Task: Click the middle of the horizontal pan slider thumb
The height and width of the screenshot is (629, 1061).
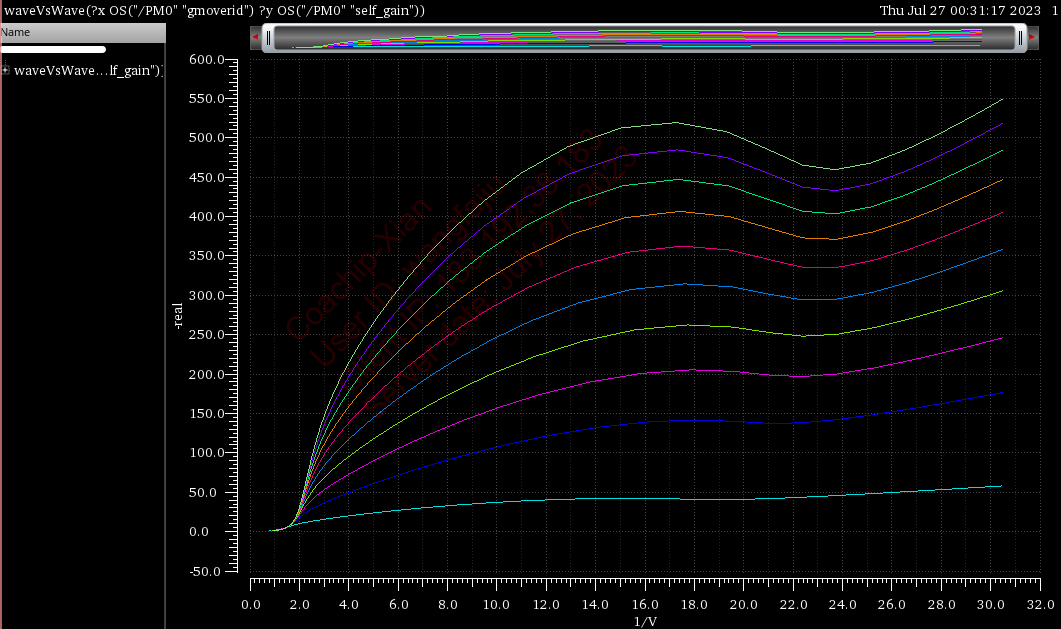Action: tap(645, 38)
